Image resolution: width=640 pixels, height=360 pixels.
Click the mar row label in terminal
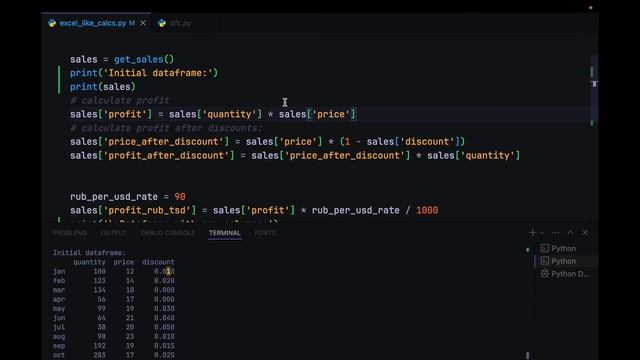tap(59, 290)
